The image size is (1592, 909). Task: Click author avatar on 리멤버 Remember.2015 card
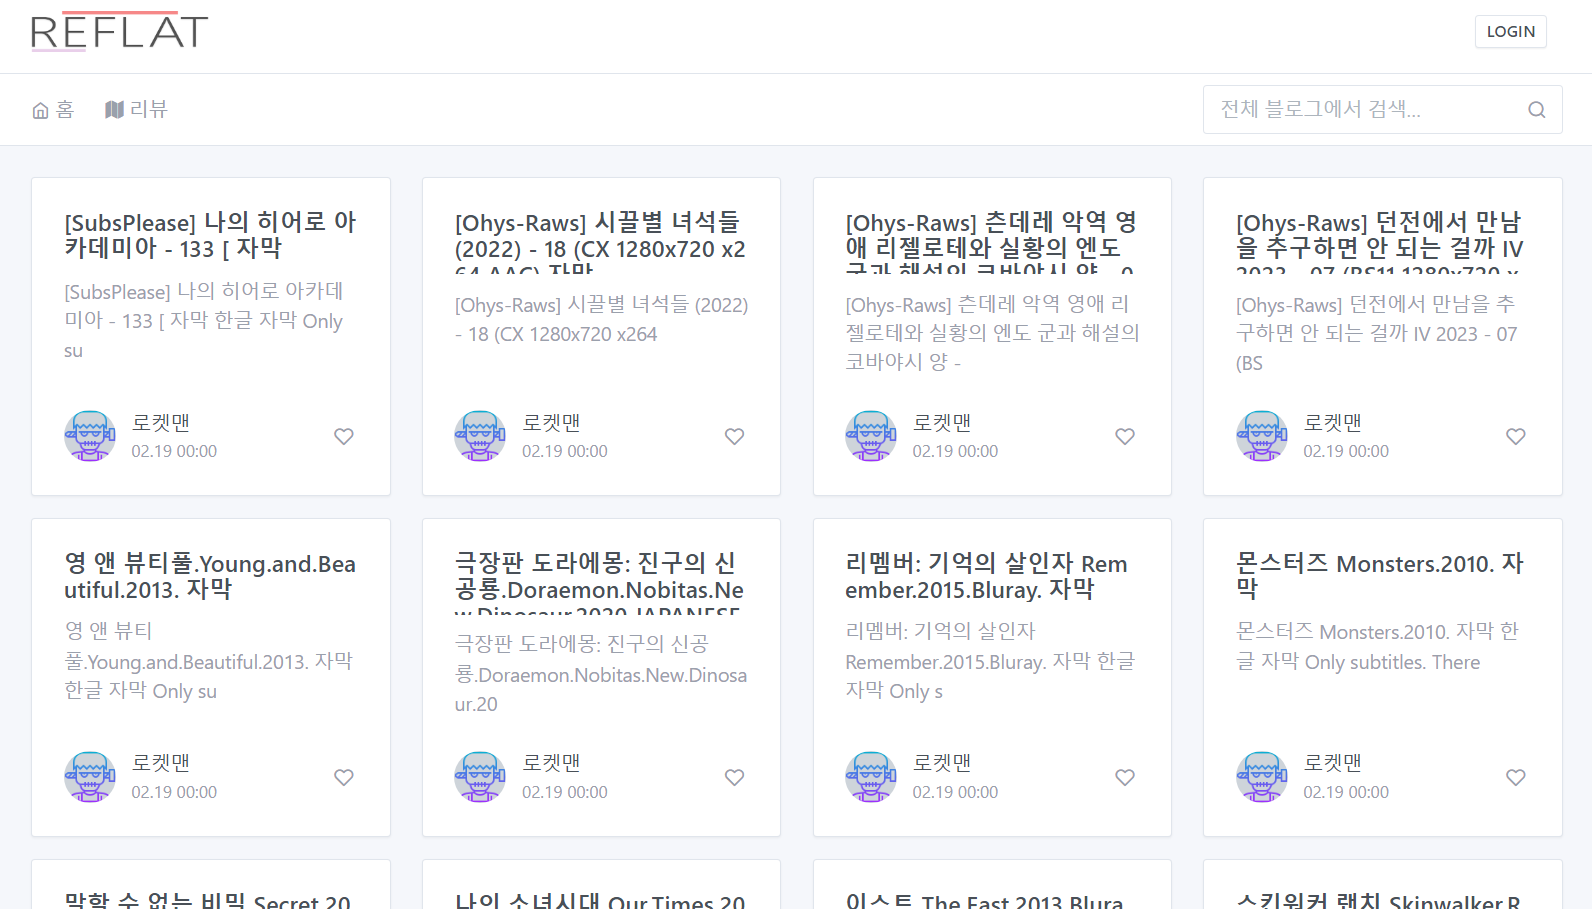click(871, 777)
